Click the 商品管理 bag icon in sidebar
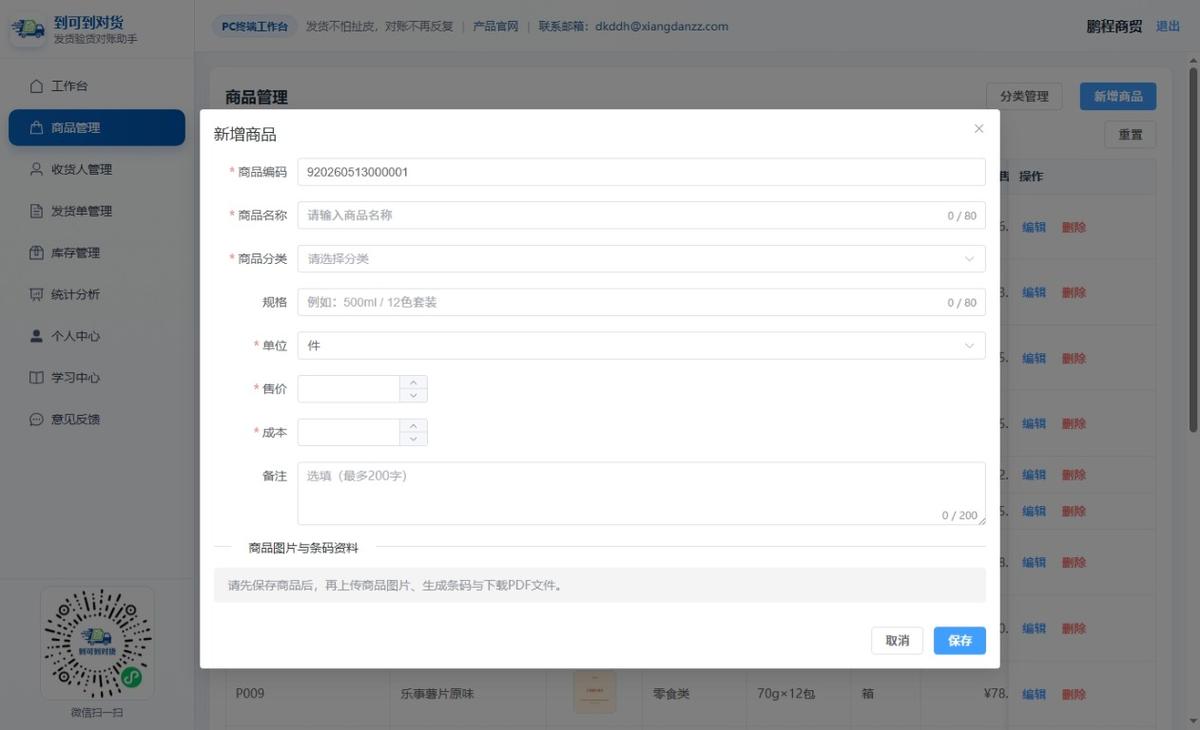 36,128
